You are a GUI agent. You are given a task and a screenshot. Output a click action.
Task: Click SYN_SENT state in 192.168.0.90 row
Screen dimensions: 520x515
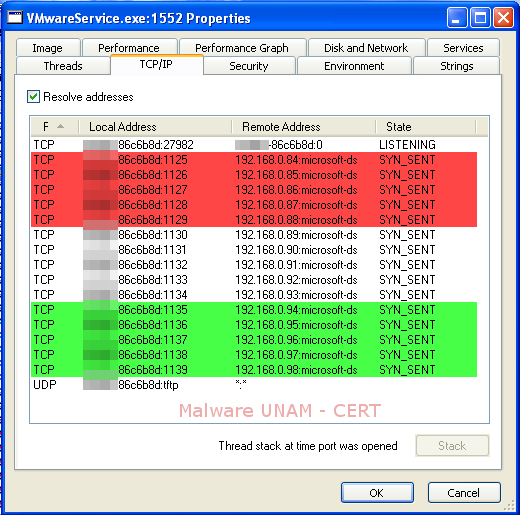pos(407,250)
